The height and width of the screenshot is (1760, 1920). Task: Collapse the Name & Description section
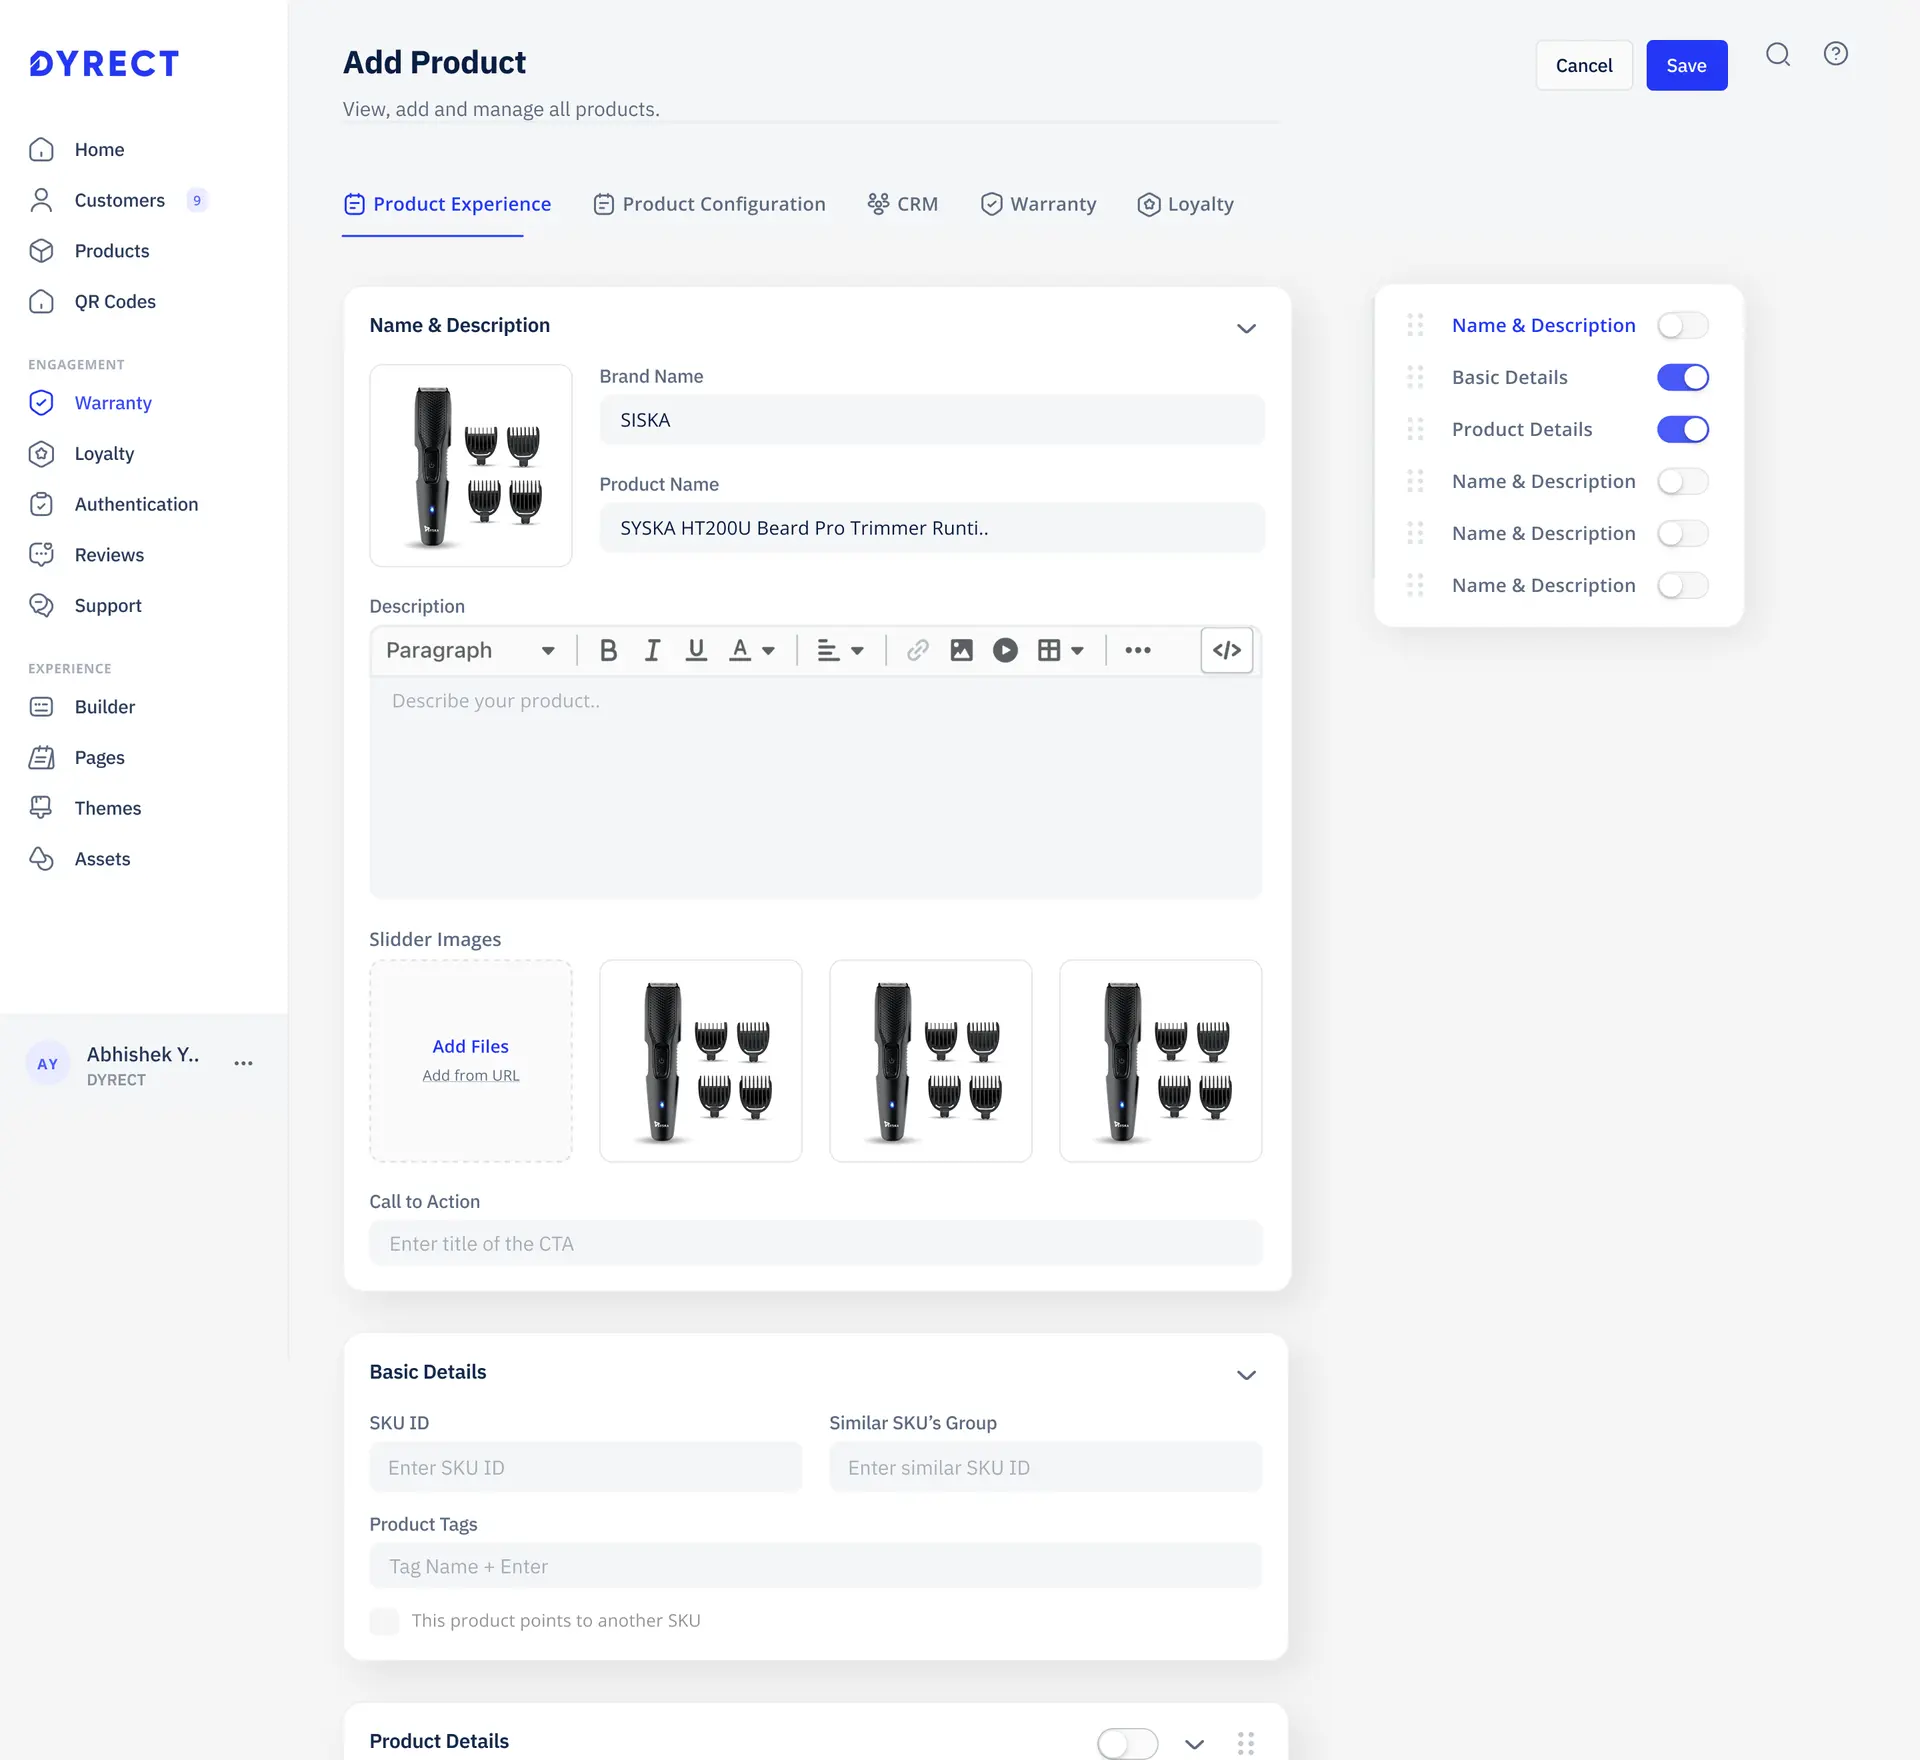[x=1246, y=328]
